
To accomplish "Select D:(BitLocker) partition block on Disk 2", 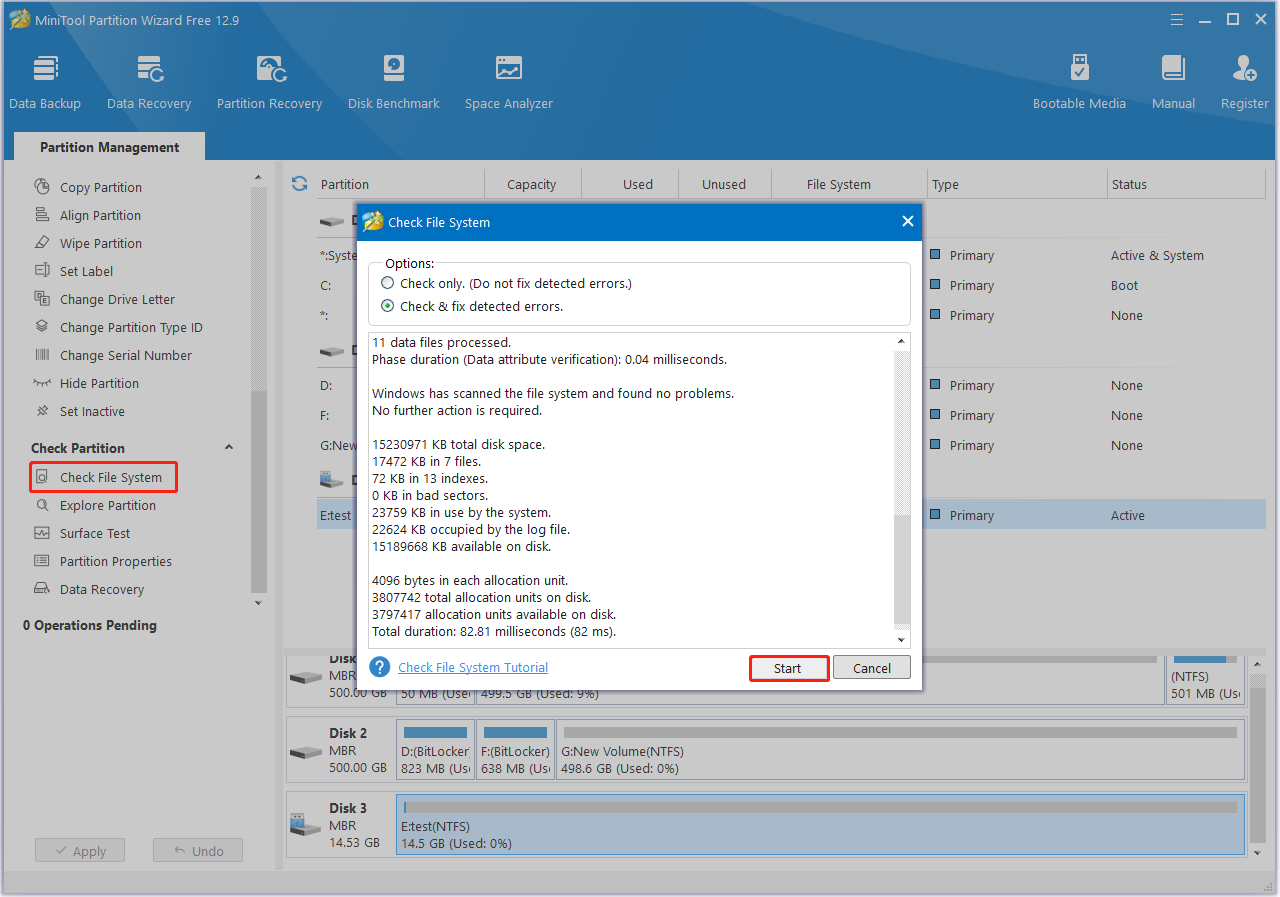I will (435, 750).
